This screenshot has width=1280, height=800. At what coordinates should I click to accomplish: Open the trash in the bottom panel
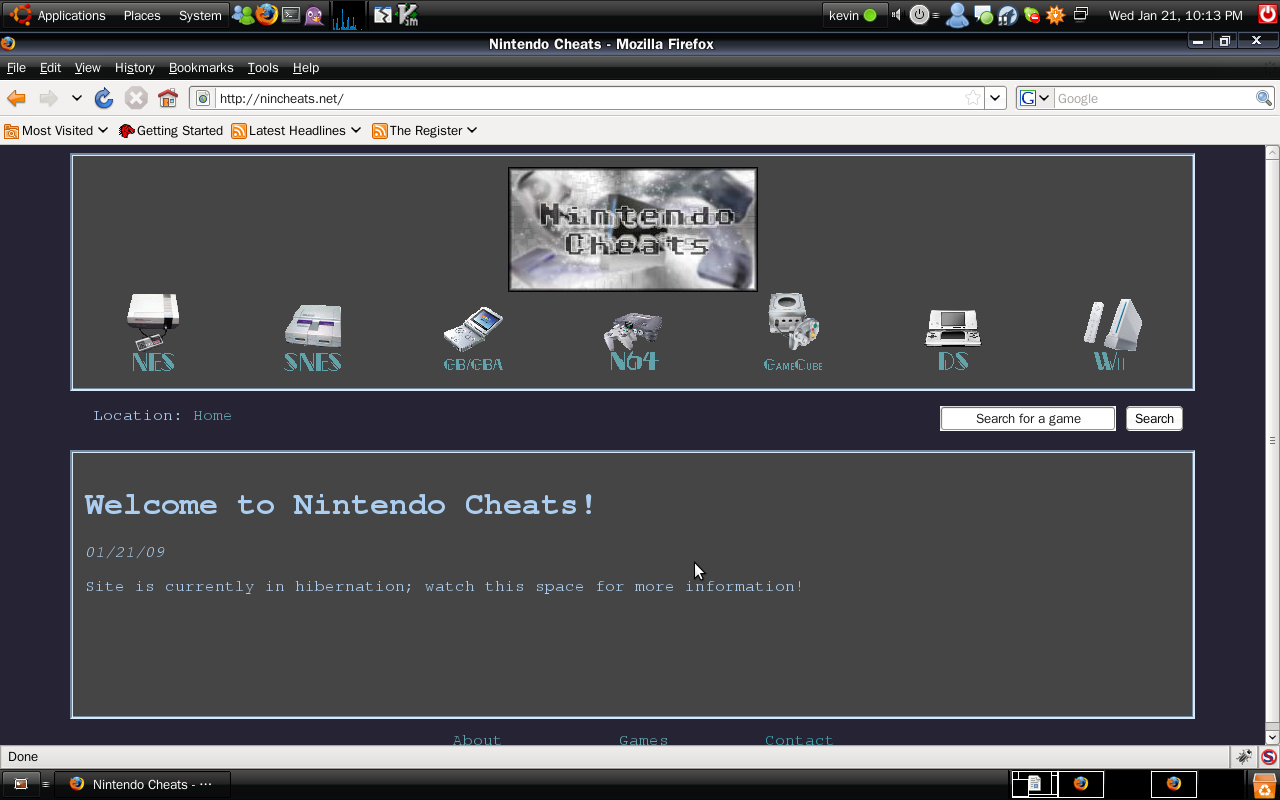click(1264, 784)
